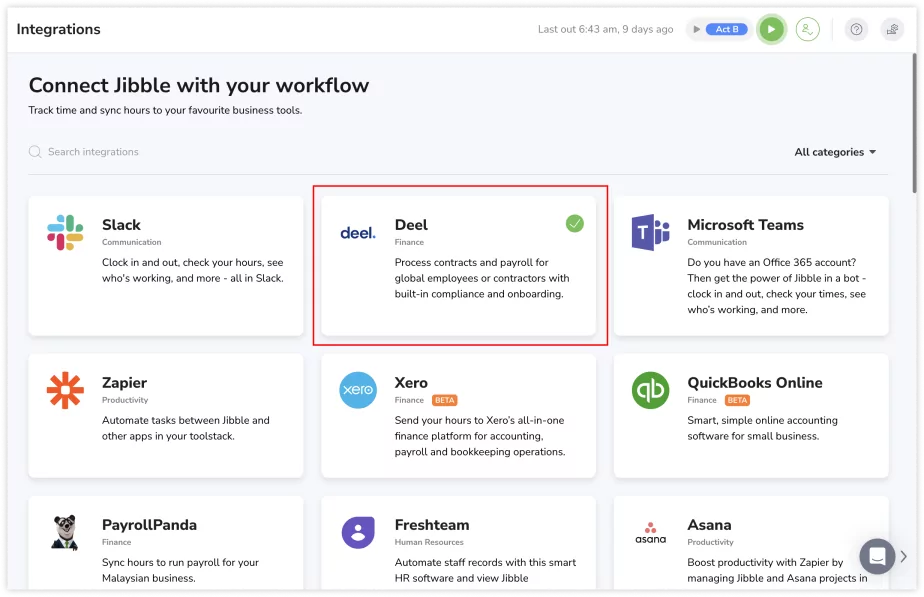Click Deel description 'Process contracts and payroll' text
This screenshot has height=597, width=924.
(x=482, y=278)
